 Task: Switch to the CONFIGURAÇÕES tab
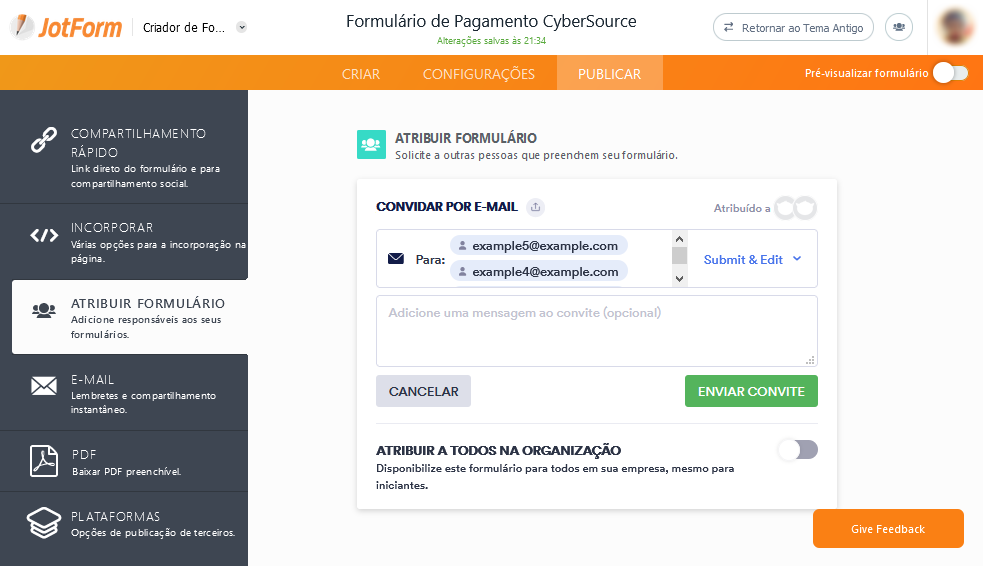click(478, 74)
